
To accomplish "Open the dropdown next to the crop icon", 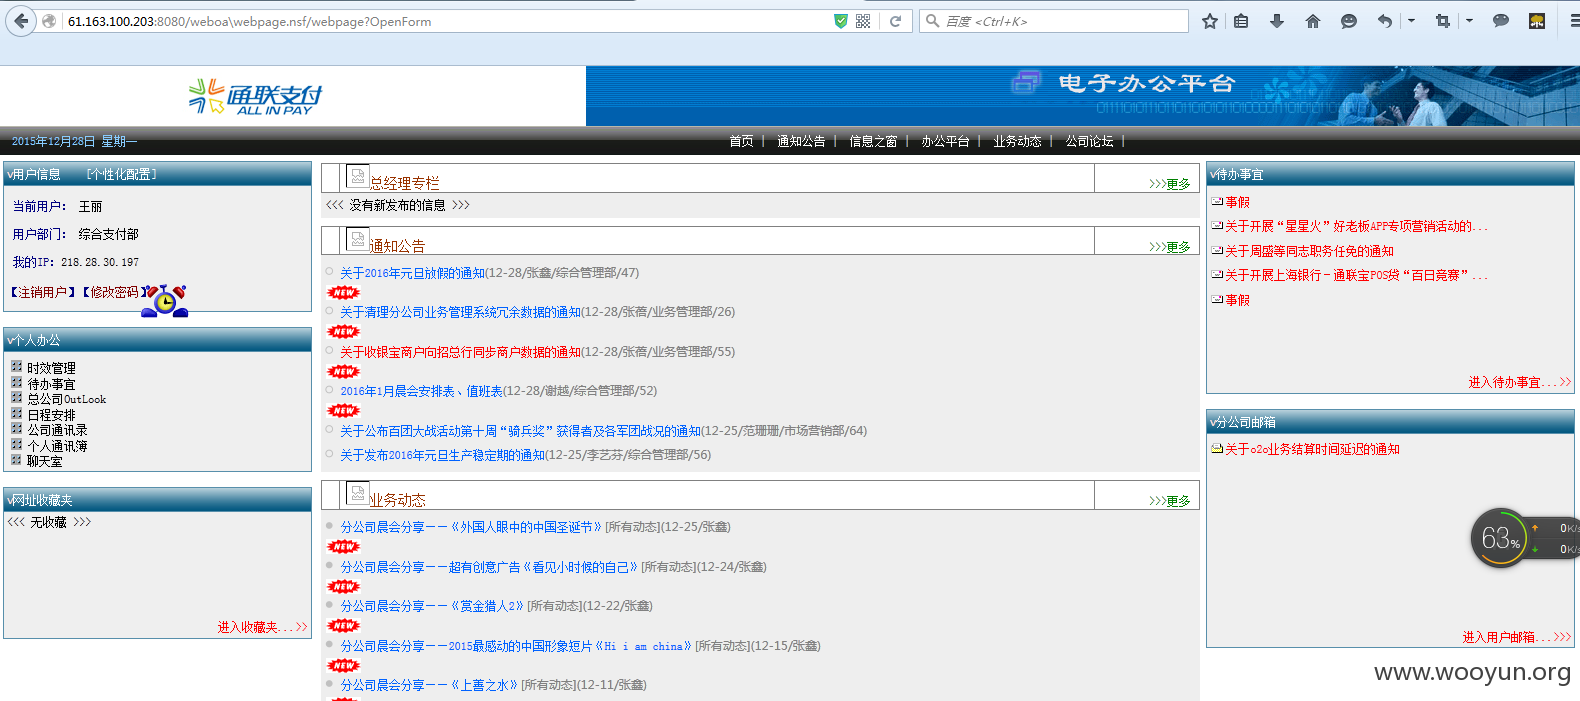I will point(1469,21).
